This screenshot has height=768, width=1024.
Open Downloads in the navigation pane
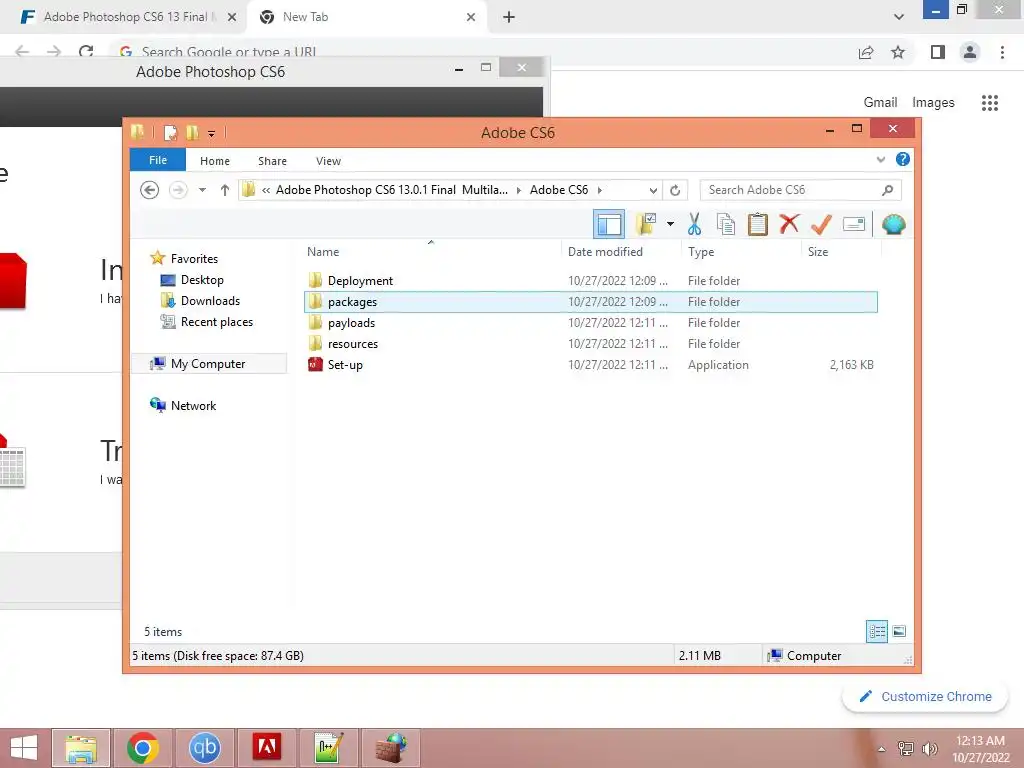pos(210,300)
